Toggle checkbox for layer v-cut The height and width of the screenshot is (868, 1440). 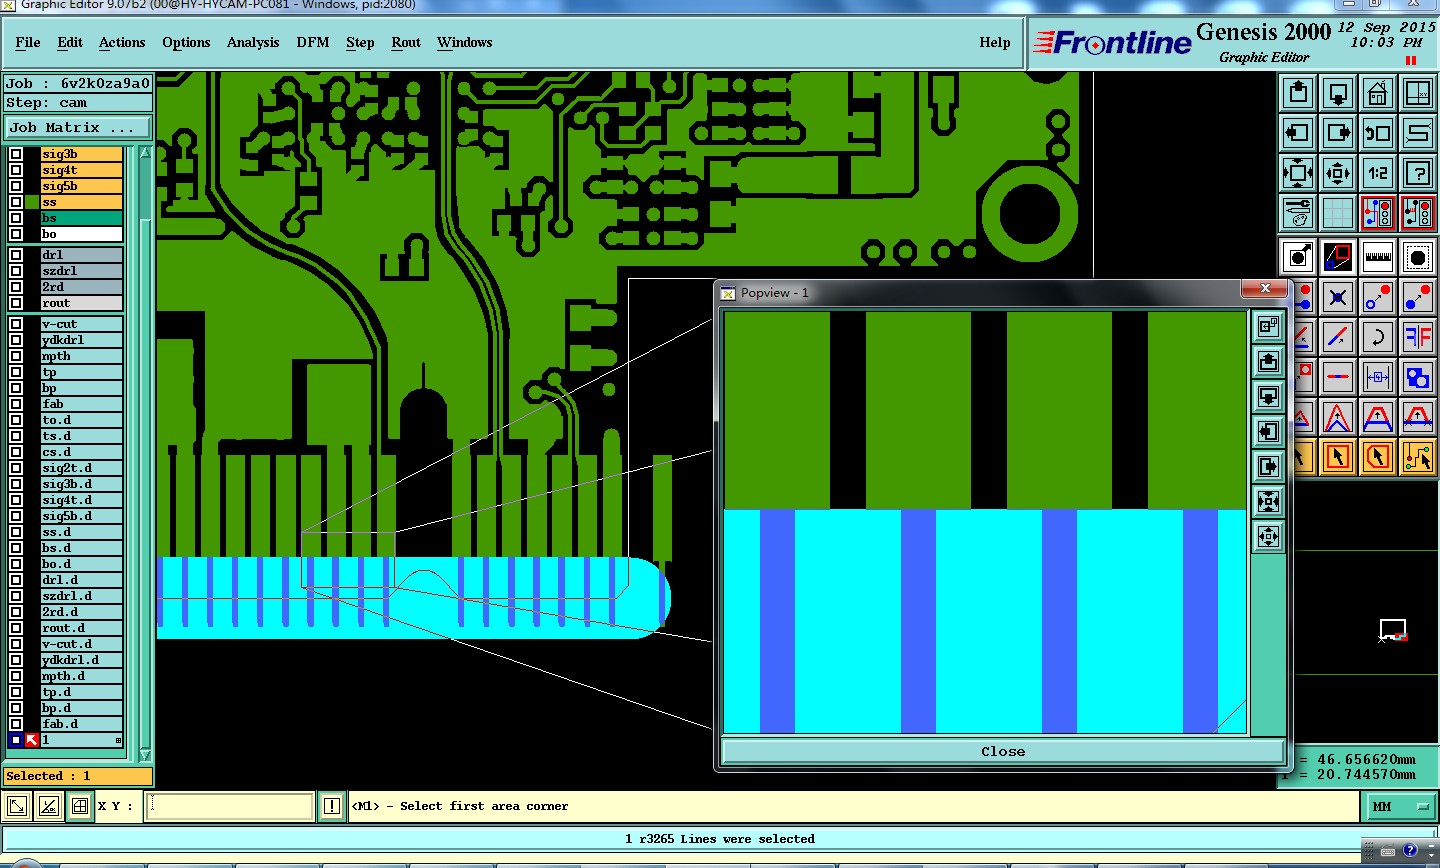[x=16, y=324]
